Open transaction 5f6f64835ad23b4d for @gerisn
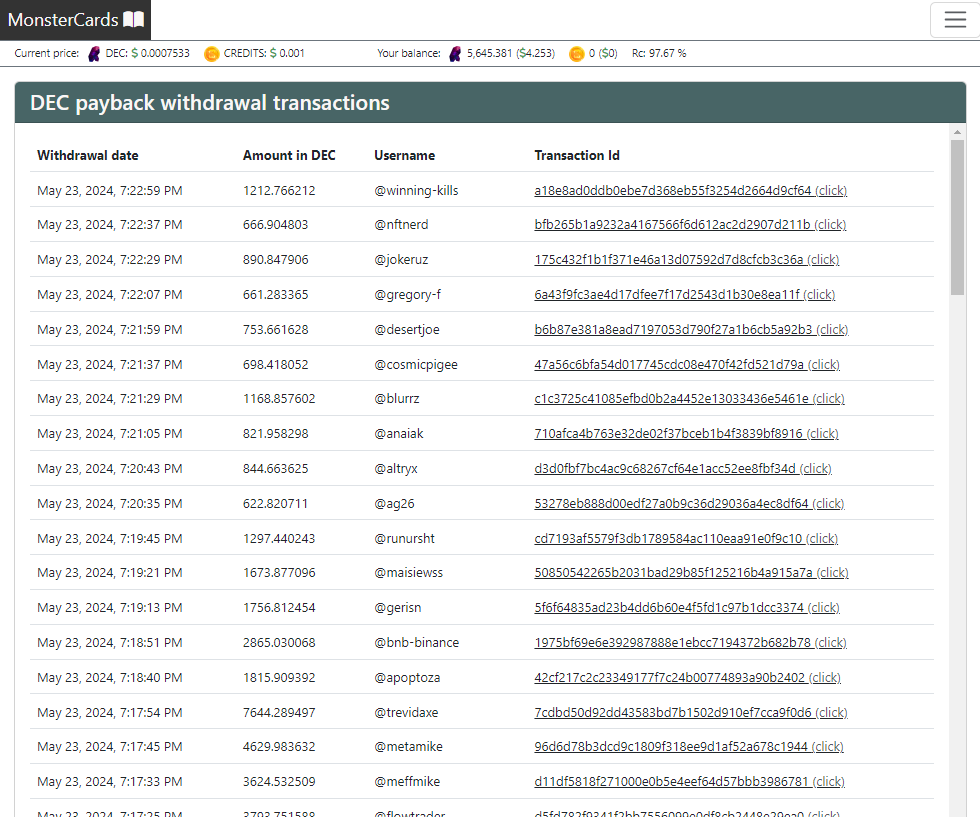The image size is (980, 817). point(687,608)
